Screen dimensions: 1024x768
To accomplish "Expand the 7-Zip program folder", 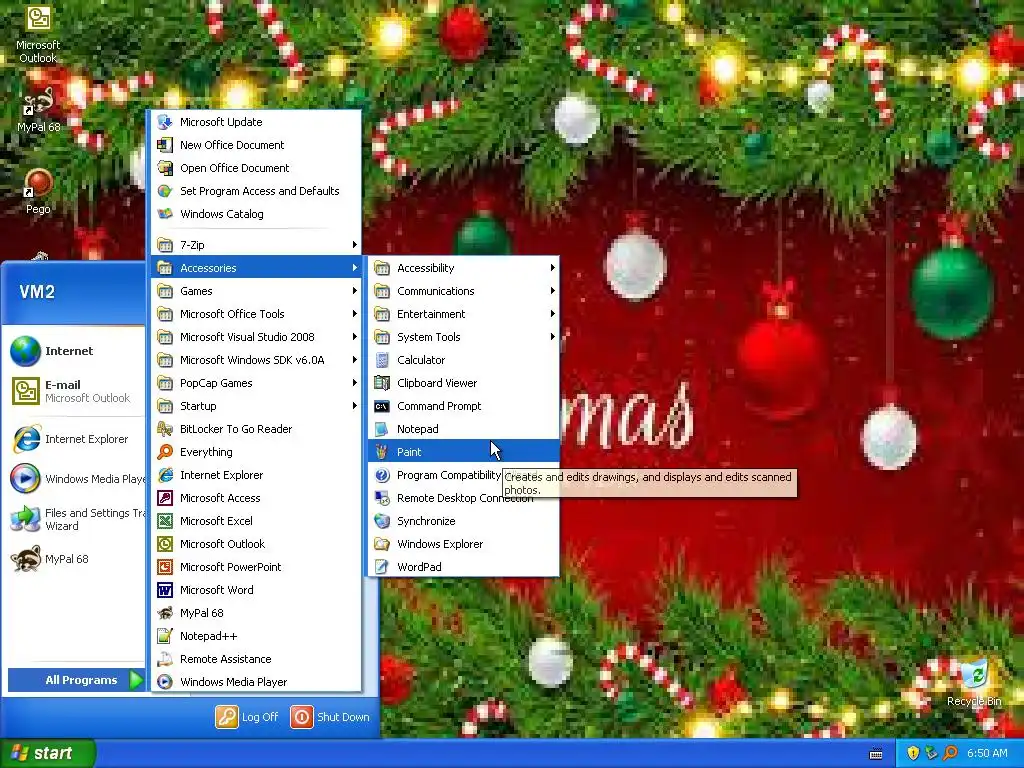I will pos(257,245).
